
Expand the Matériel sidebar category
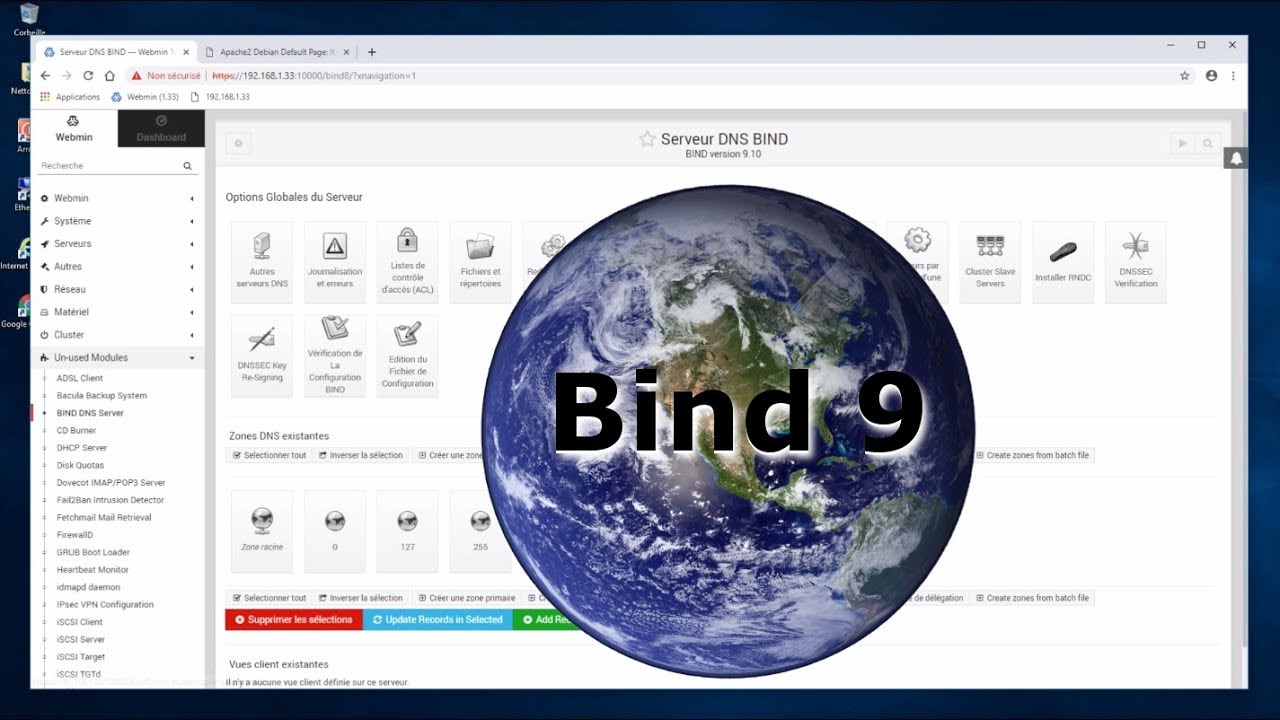click(118, 312)
